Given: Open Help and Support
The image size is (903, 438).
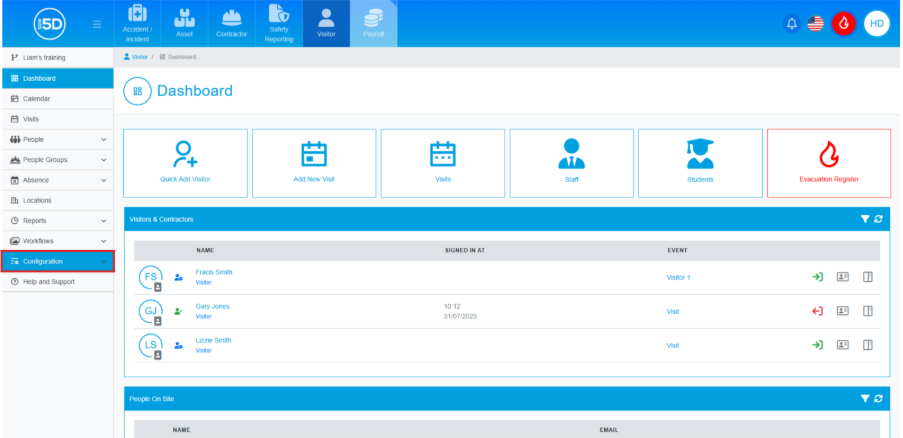Looking at the screenshot, I should coord(58,281).
